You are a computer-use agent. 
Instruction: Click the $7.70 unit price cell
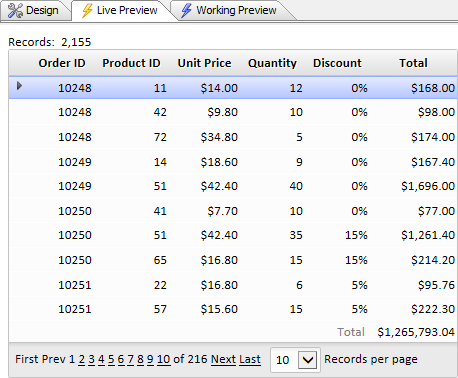click(222, 211)
